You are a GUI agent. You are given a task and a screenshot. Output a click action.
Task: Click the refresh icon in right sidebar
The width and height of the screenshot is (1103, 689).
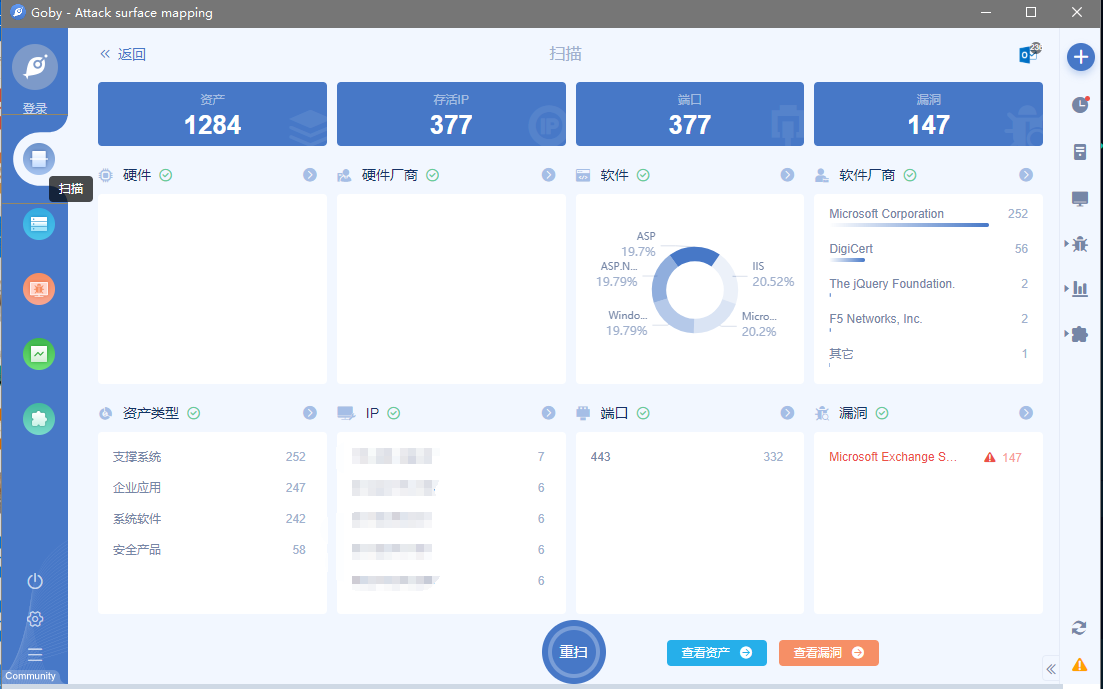point(1079,628)
